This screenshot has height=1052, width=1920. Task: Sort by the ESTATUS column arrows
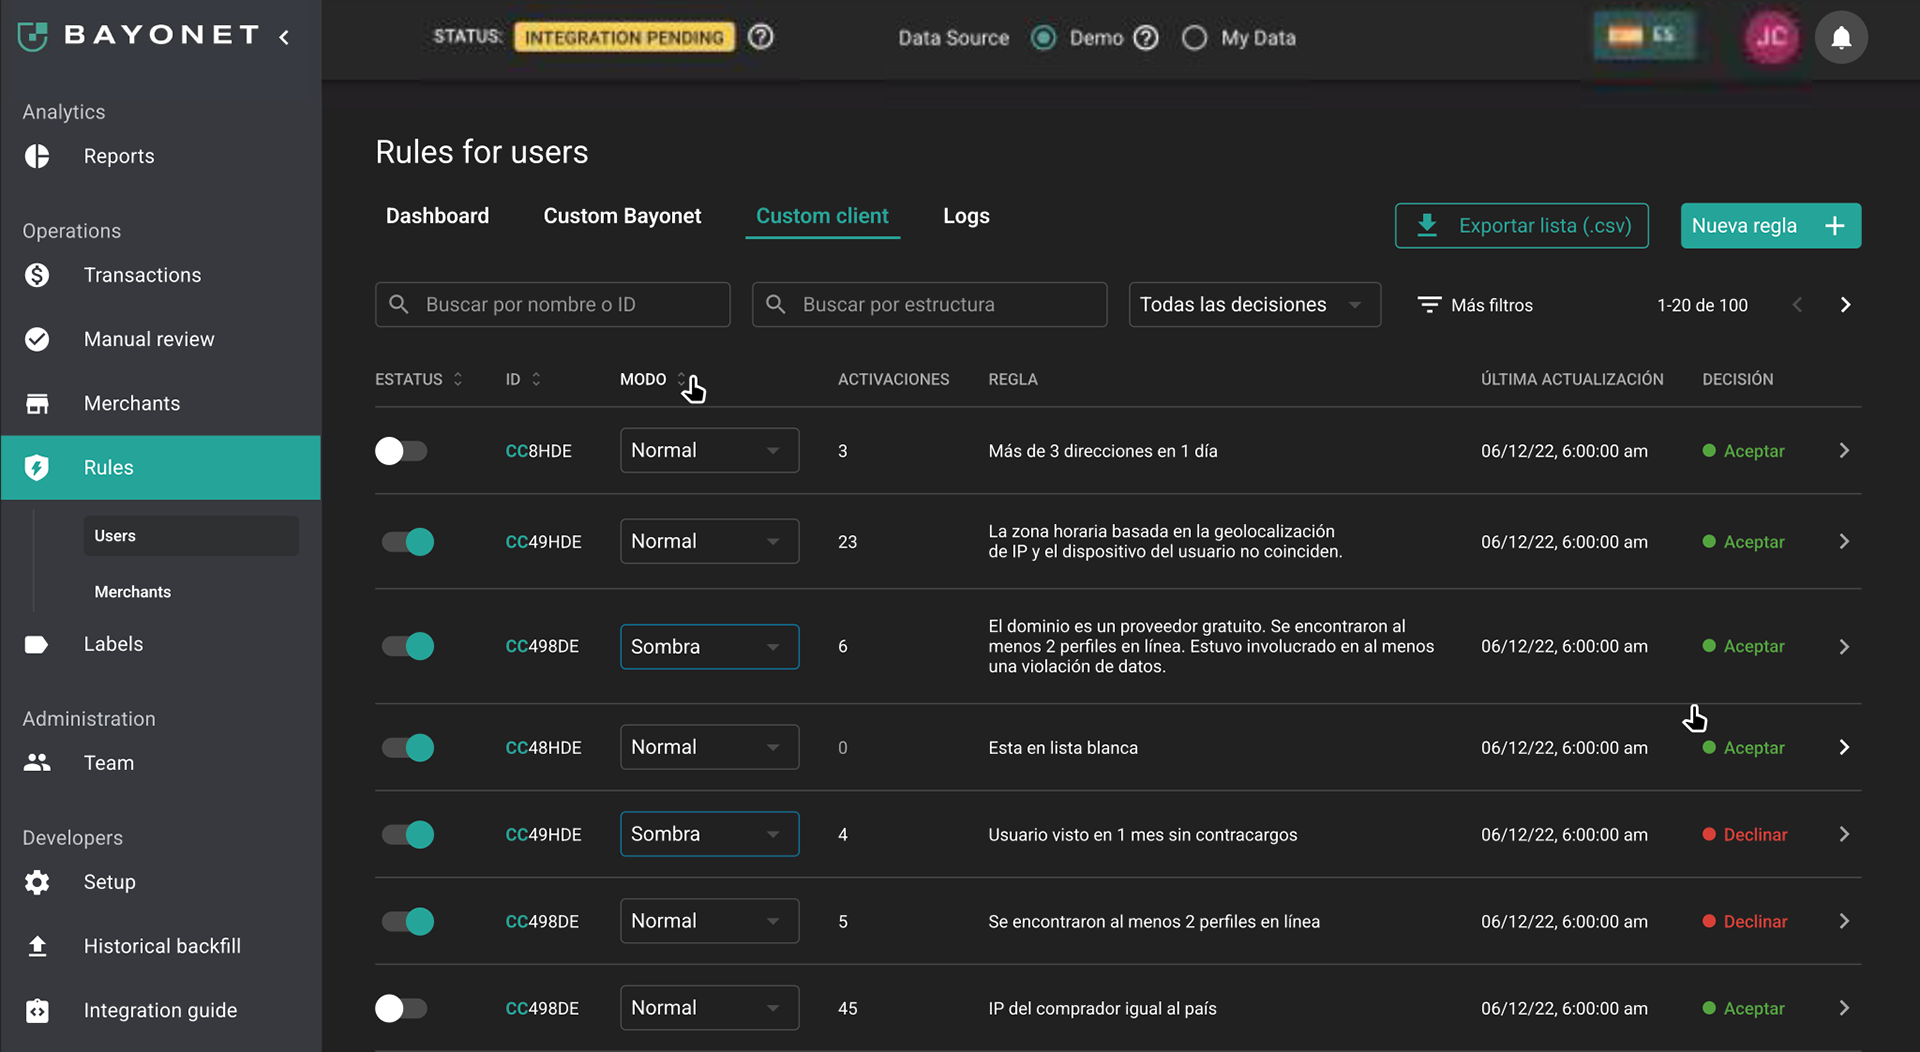click(458, 379)
